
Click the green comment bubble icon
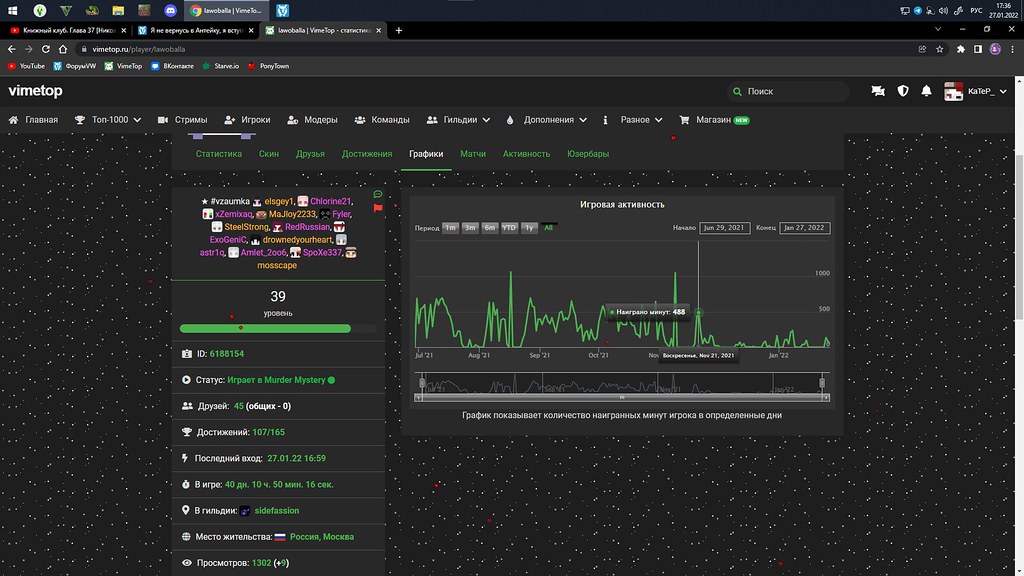(x=378, y=194)
